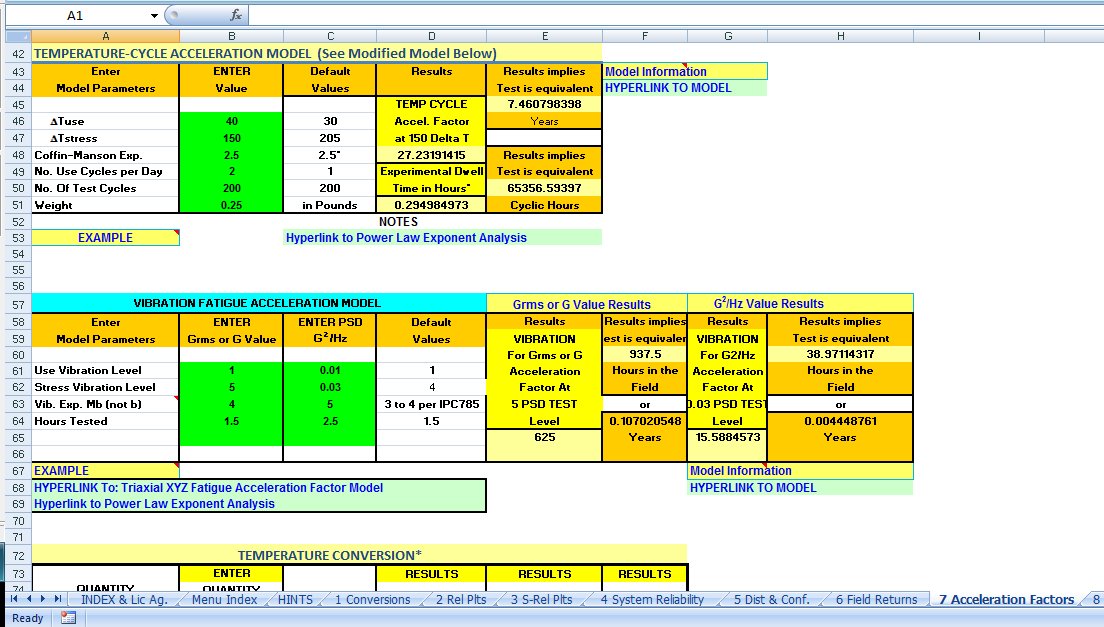Click the result cell 15.5884573

tap(727, 437)
